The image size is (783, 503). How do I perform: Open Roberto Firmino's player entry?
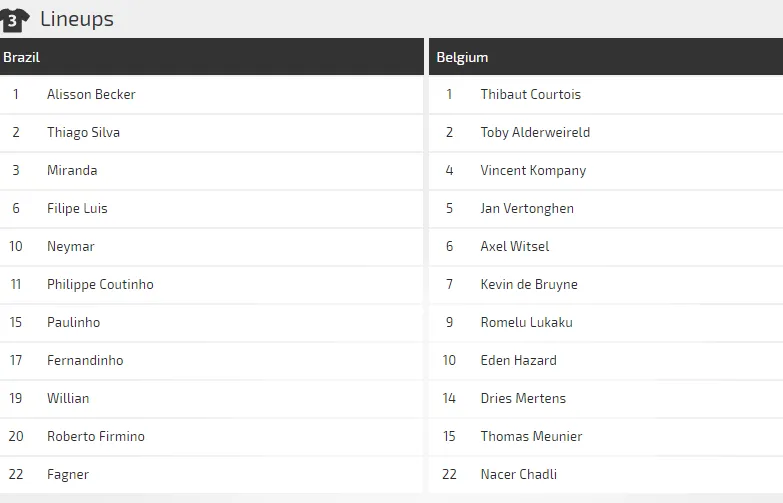(x=96, y=436)
